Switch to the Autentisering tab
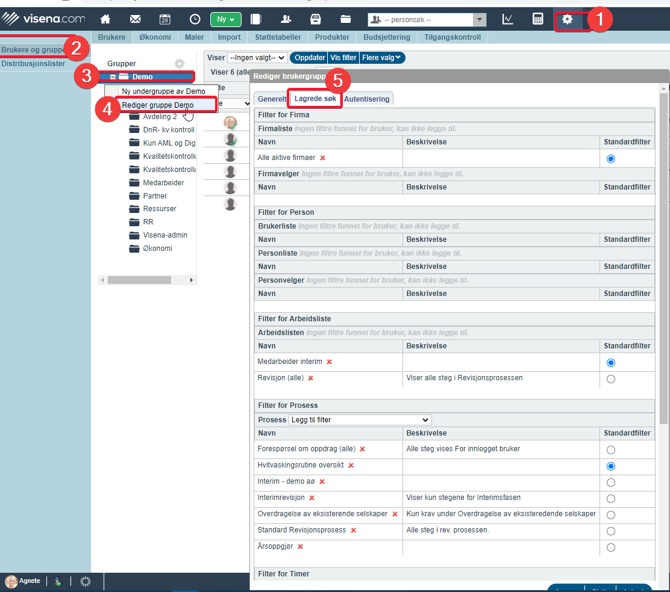This screenshot has height=592, width=670. [367, 99]
